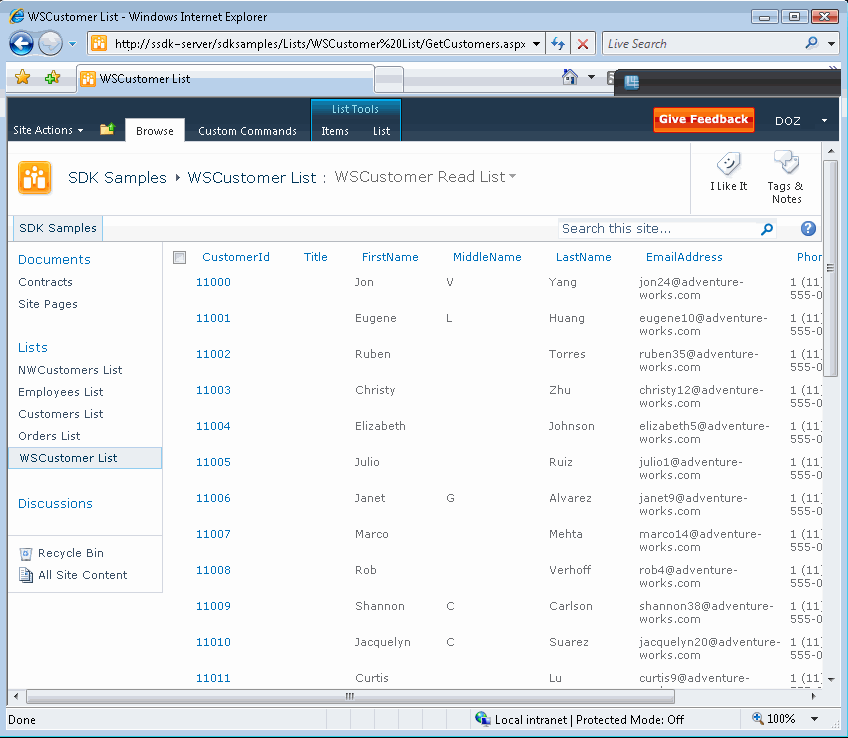Click the Give Feedback button
848x738 pixels.
coord(703,119)
